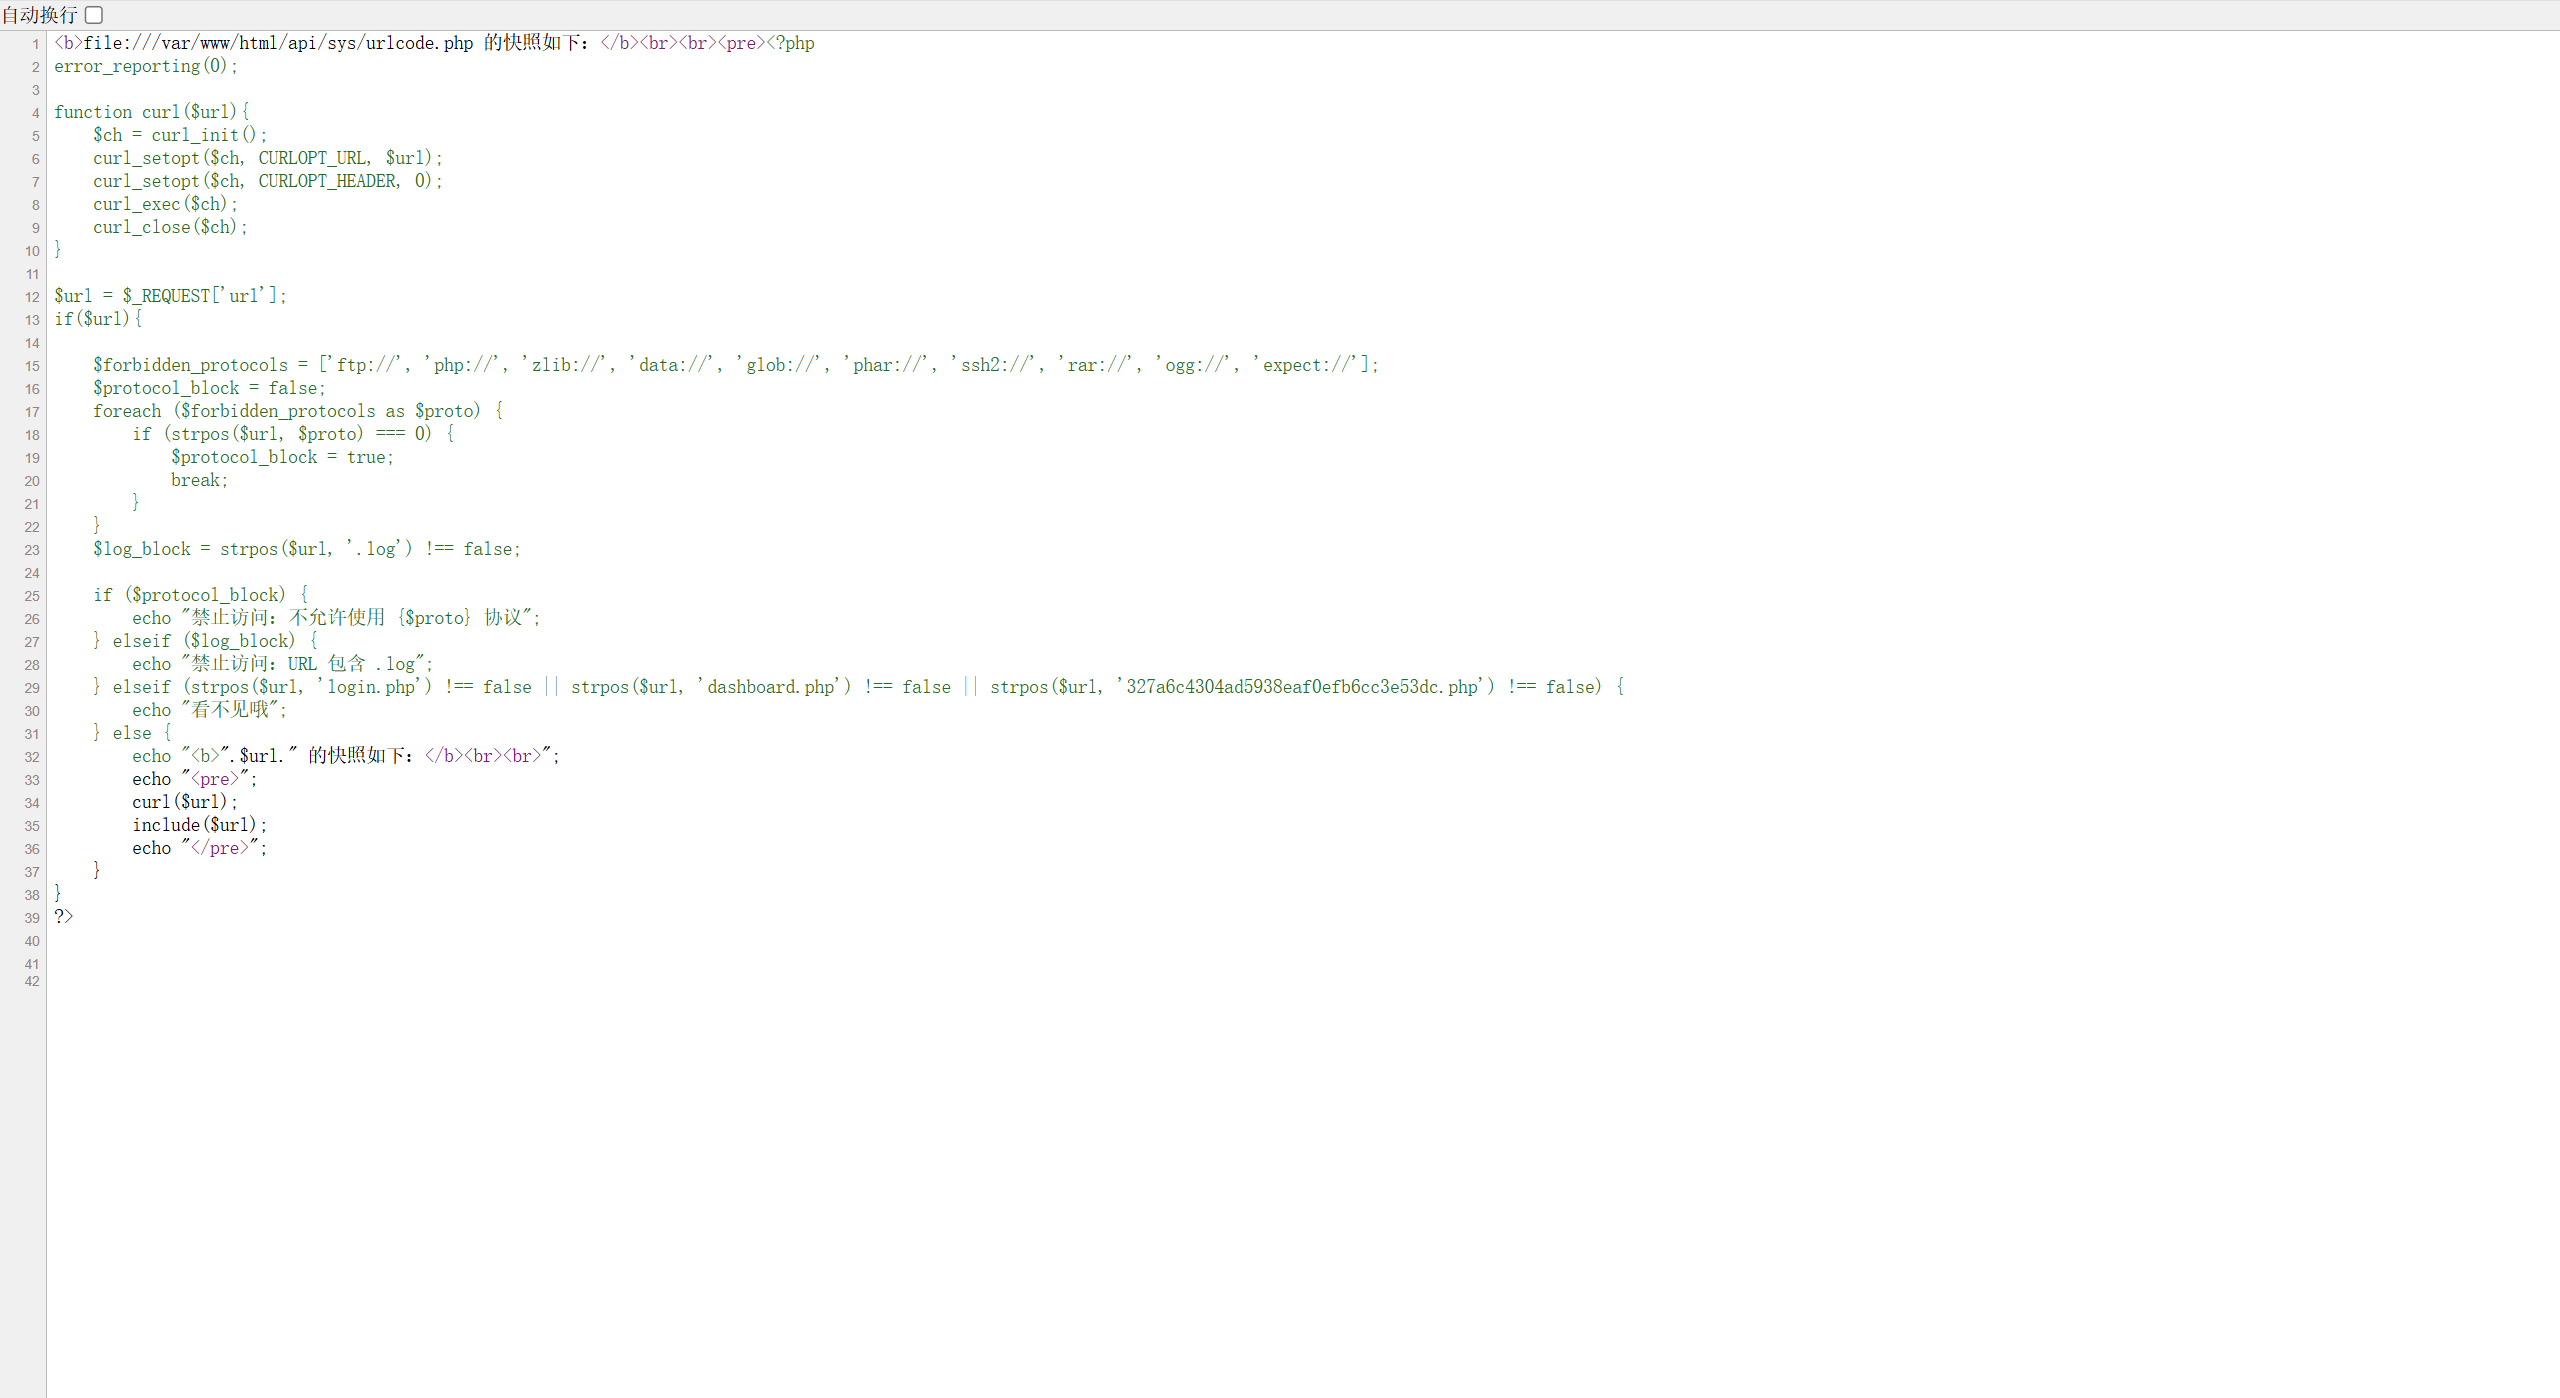The width and height of the screenshot is (2560, 1398).
Task: Click the include($url) statement
Action: point(199,825)
